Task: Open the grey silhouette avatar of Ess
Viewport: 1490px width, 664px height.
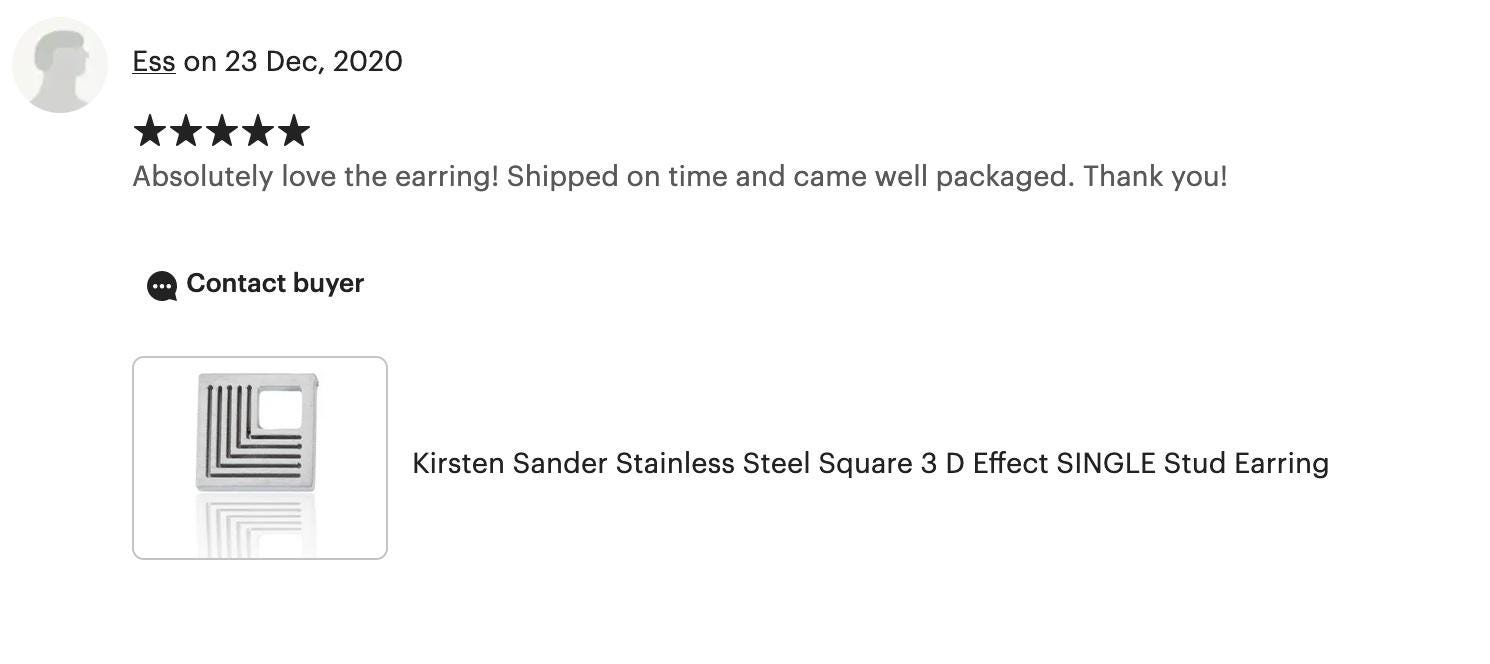Action: tap(60, 65)
